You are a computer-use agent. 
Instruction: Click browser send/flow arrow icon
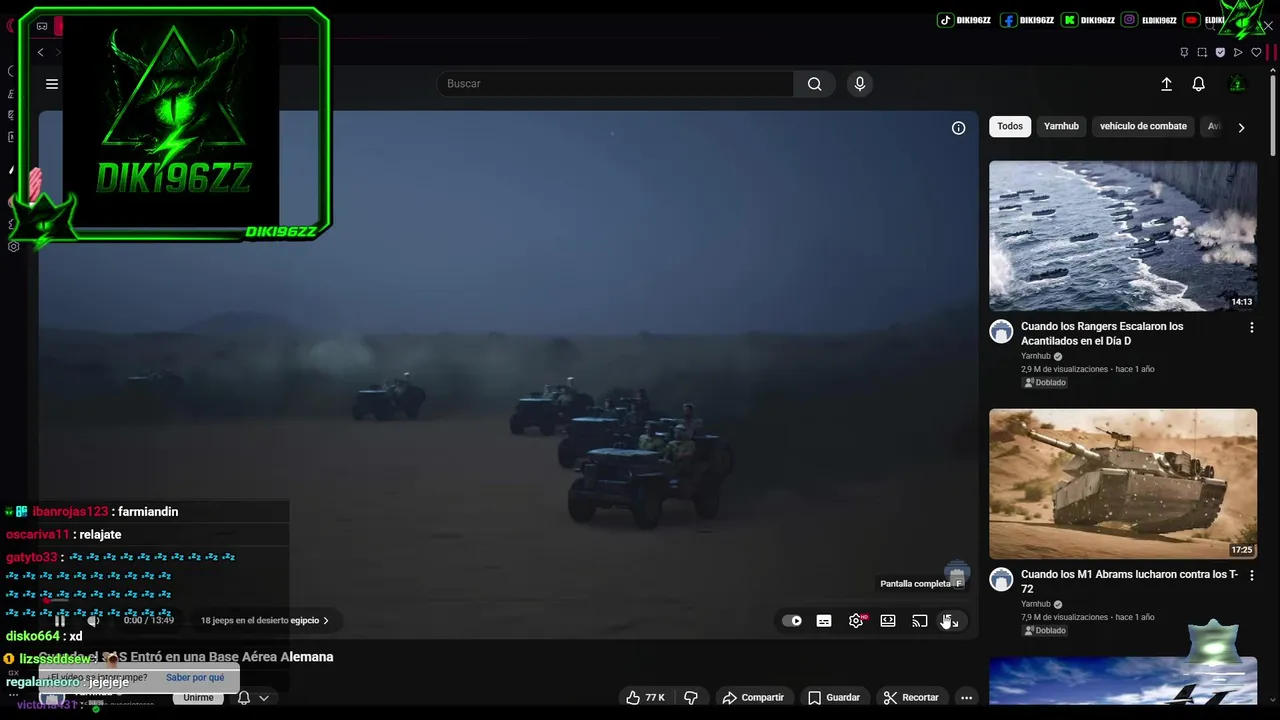coord(1238,52)
